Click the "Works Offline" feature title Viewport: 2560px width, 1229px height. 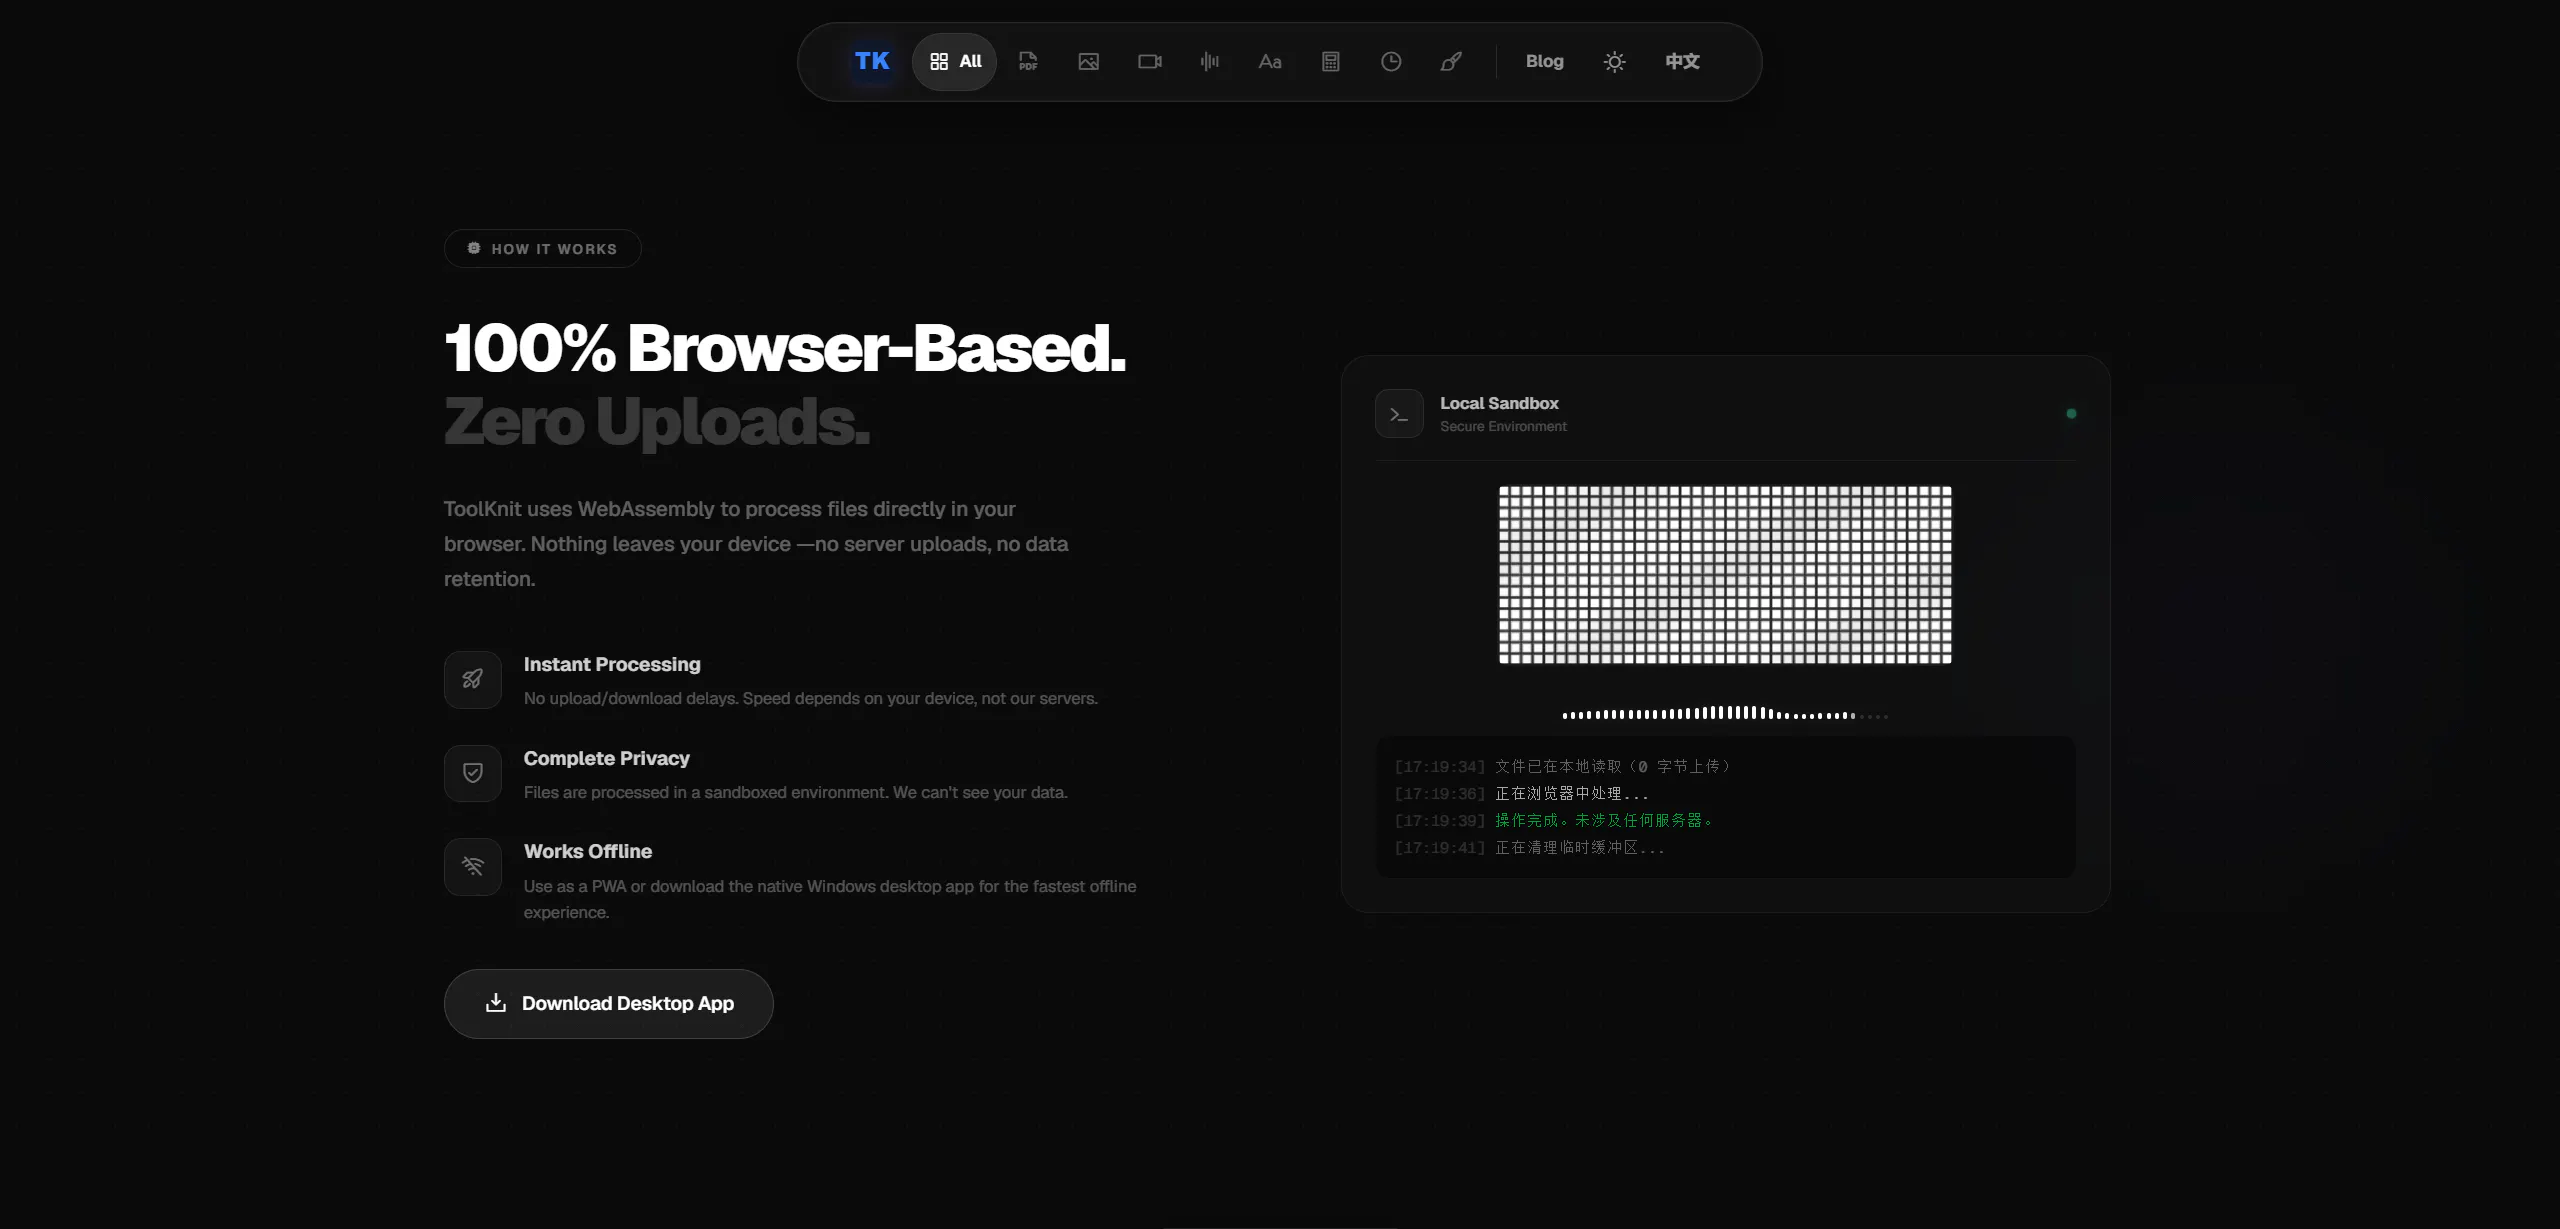pos(588,852)
